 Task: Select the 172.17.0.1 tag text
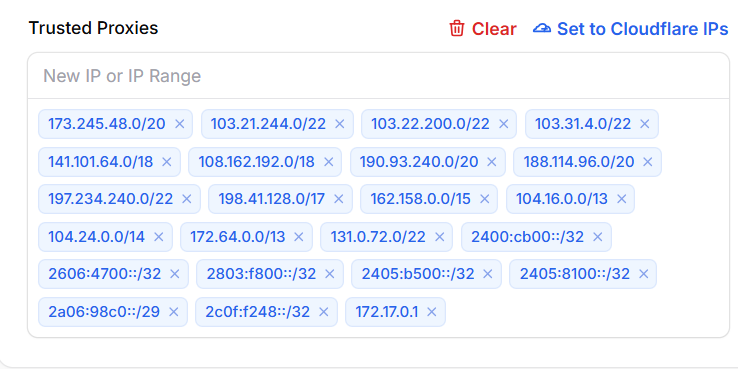pos(386,312)
